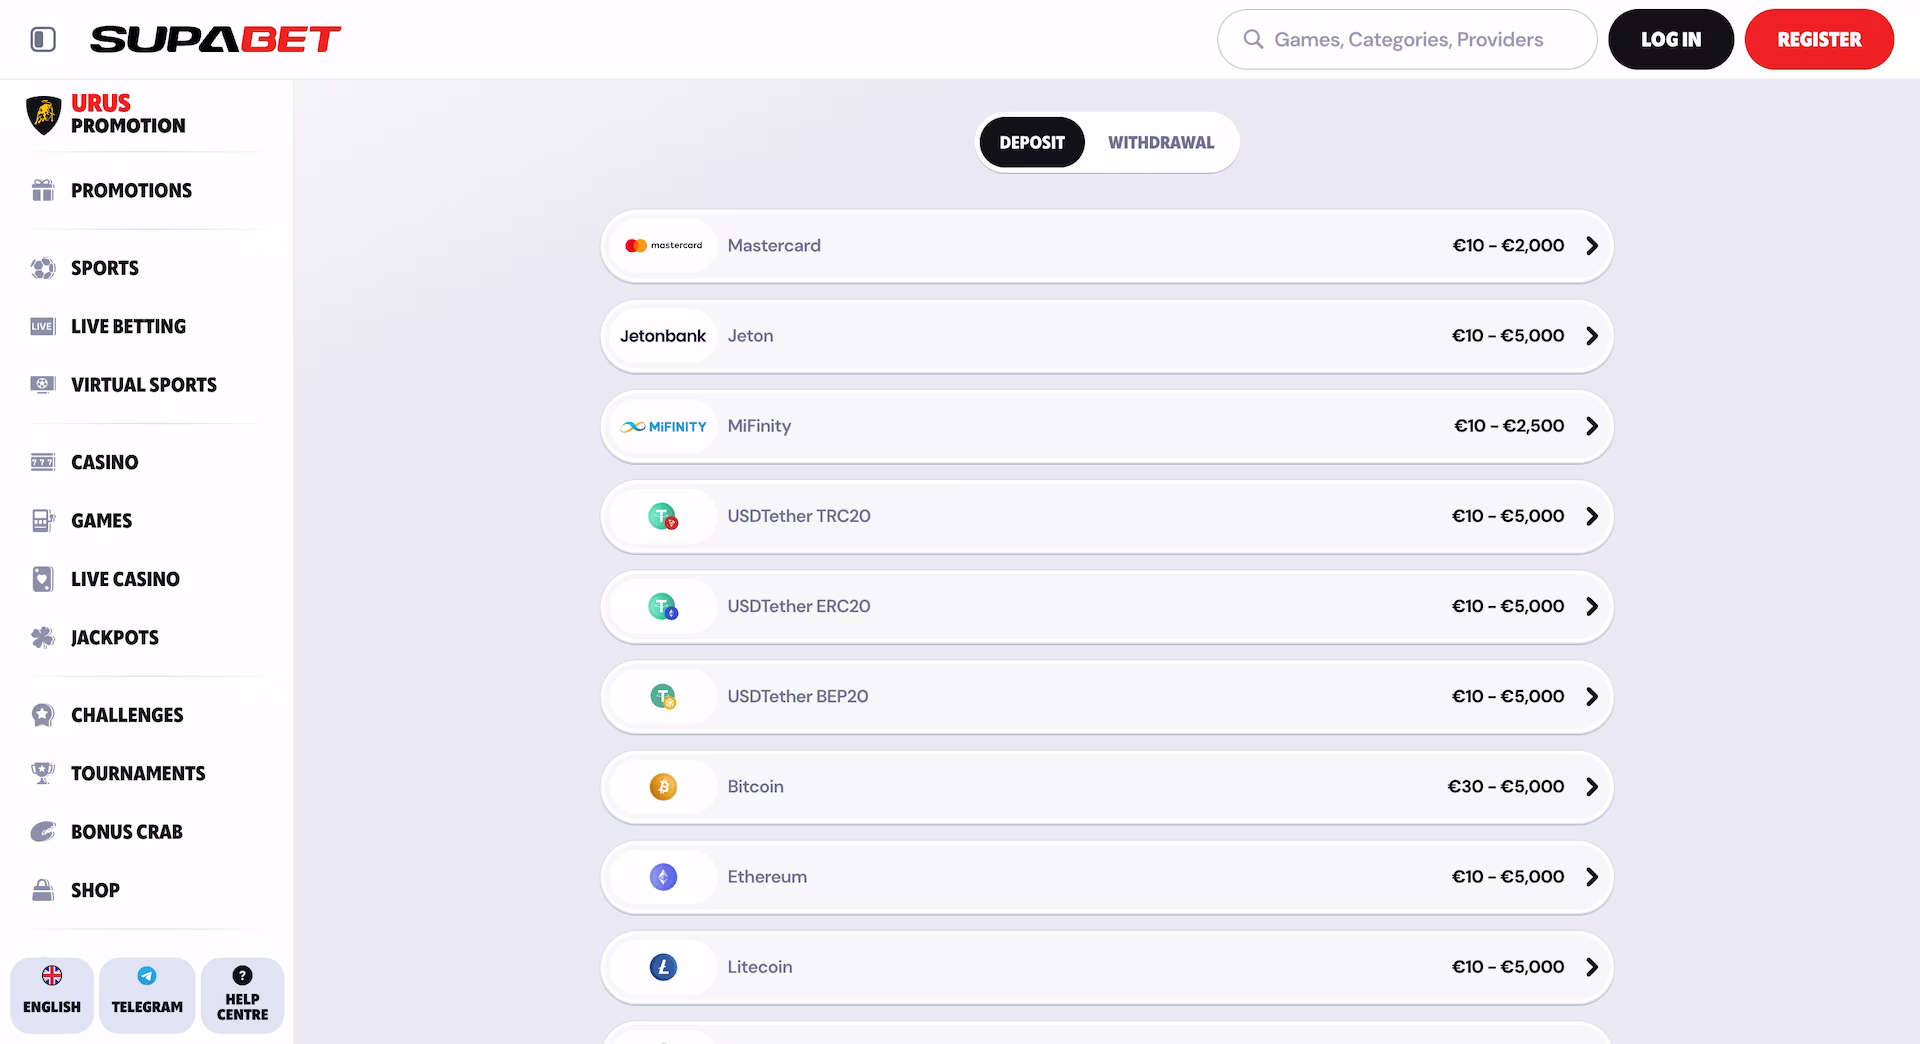Open Sports from the sidebar menu
Screen dimensions: 1920x1044
105,268
